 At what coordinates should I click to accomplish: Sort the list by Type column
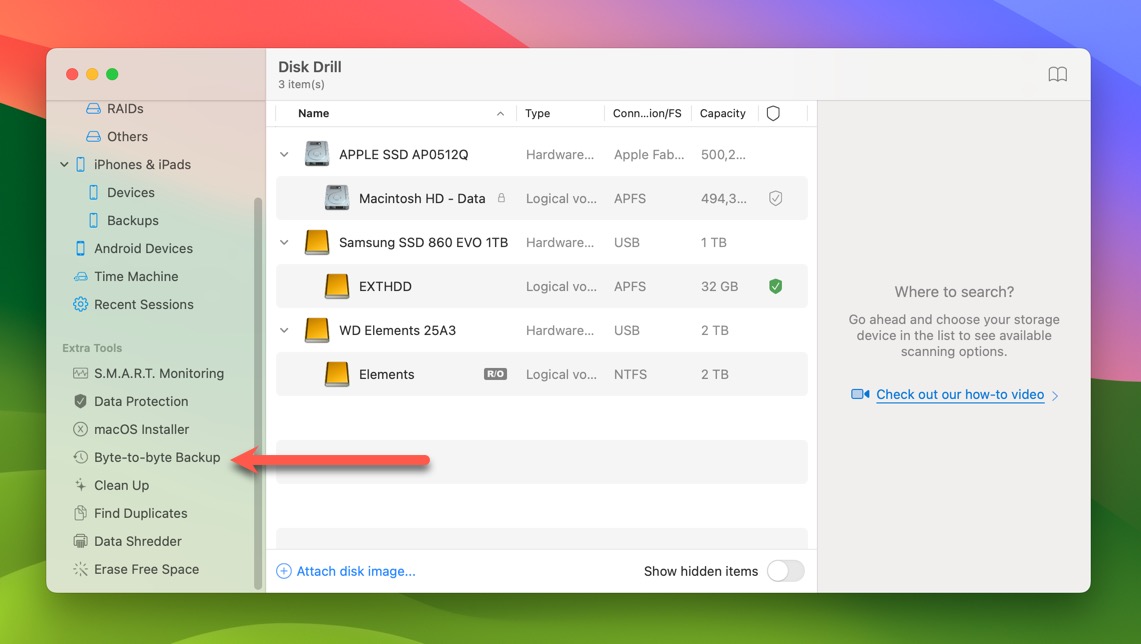[538, 114]
